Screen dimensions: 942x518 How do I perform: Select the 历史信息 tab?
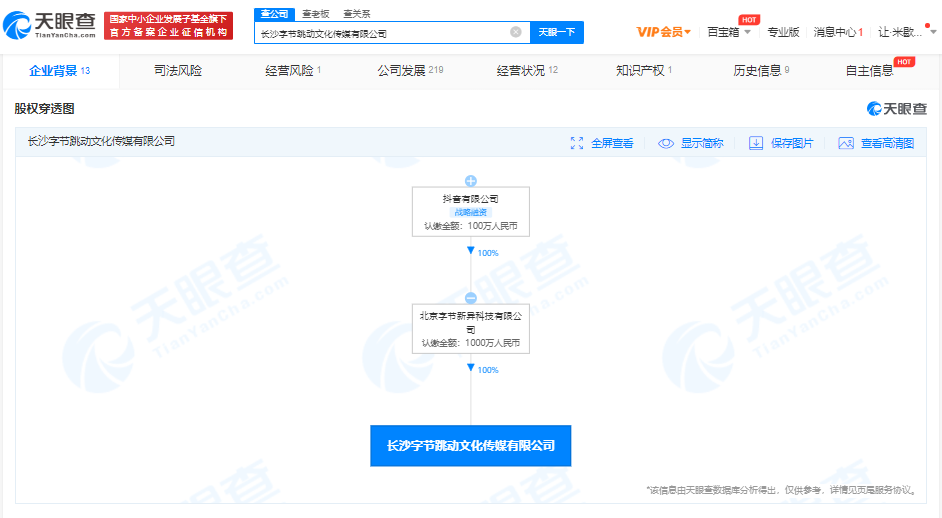pyautogui.click(x=761, y=71)
